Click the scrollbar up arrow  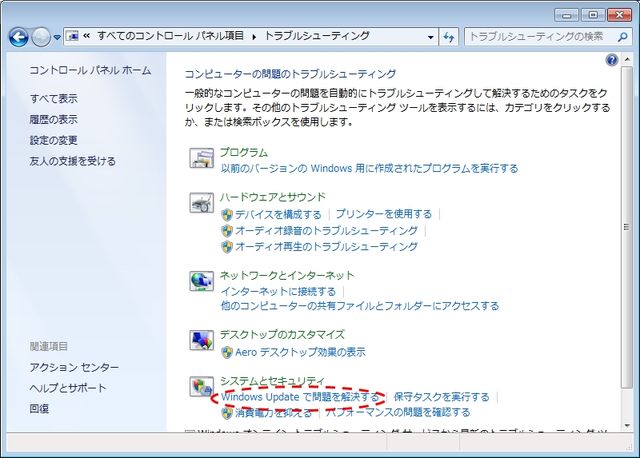tap(627, 60)
